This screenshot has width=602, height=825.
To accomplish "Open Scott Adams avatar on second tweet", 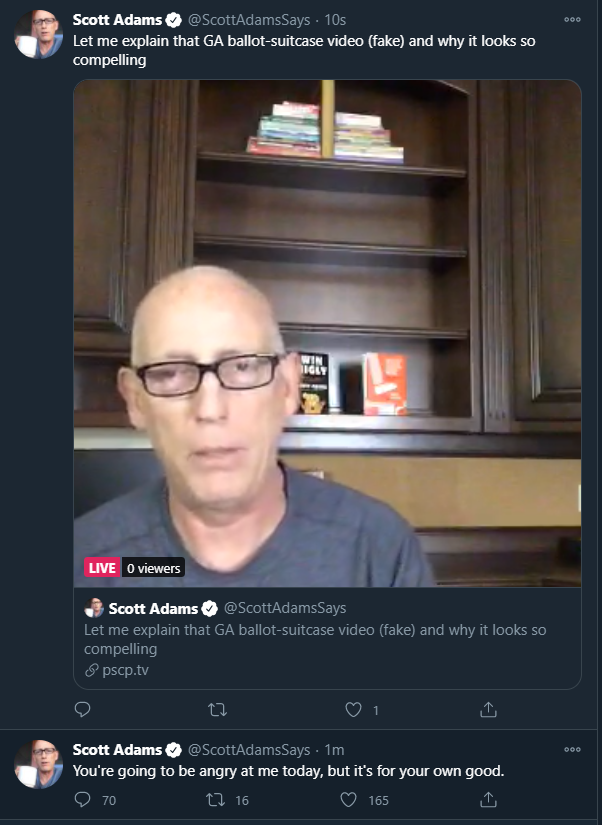I will 38,764.
